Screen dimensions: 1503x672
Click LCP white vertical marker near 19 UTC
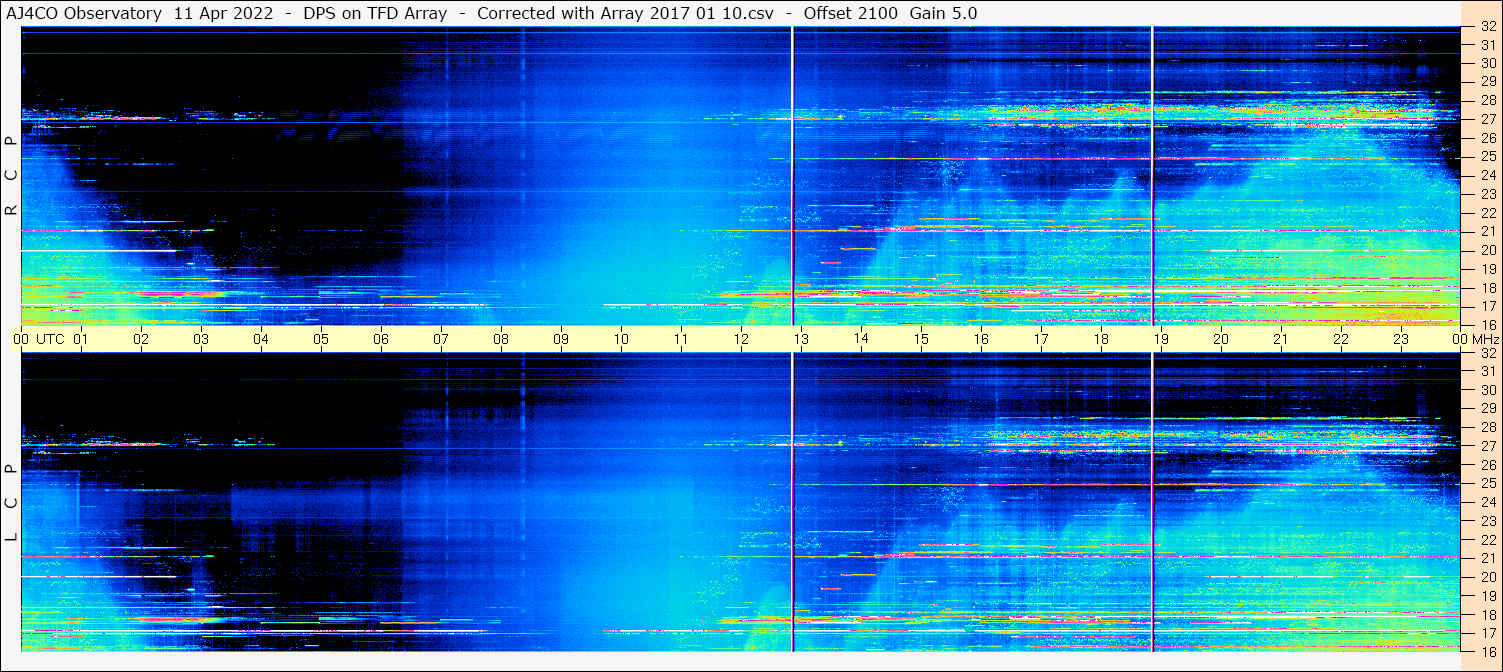tap(1152, 502)
